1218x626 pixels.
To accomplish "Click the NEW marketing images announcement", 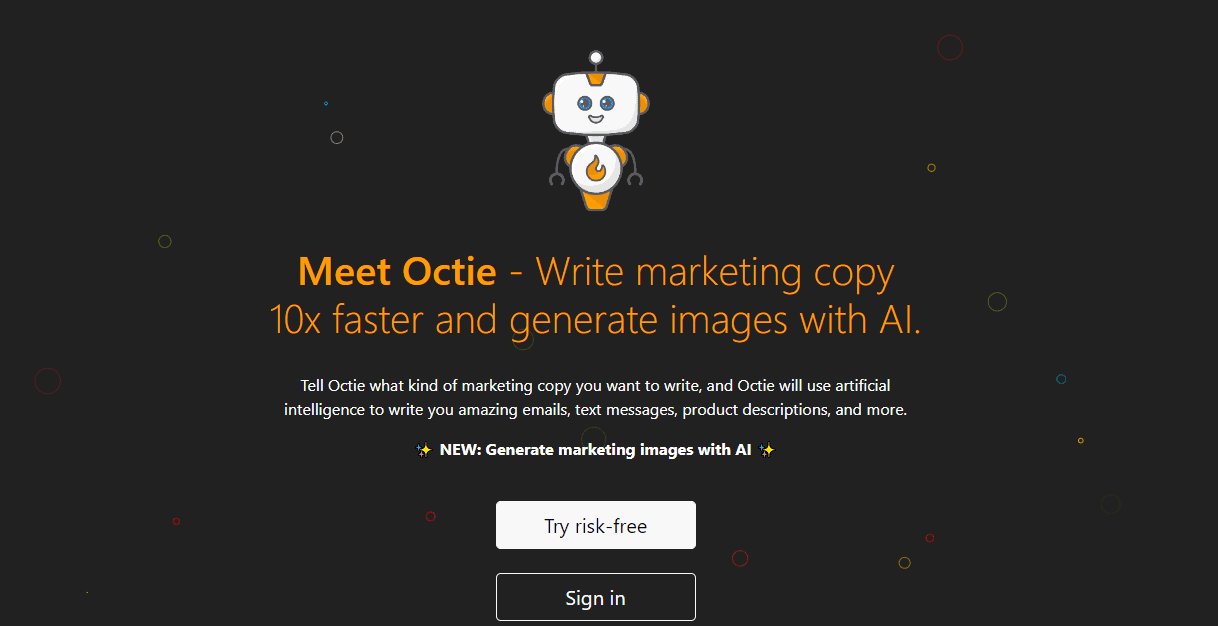I will pyautogui.click(x=595, y=449).
